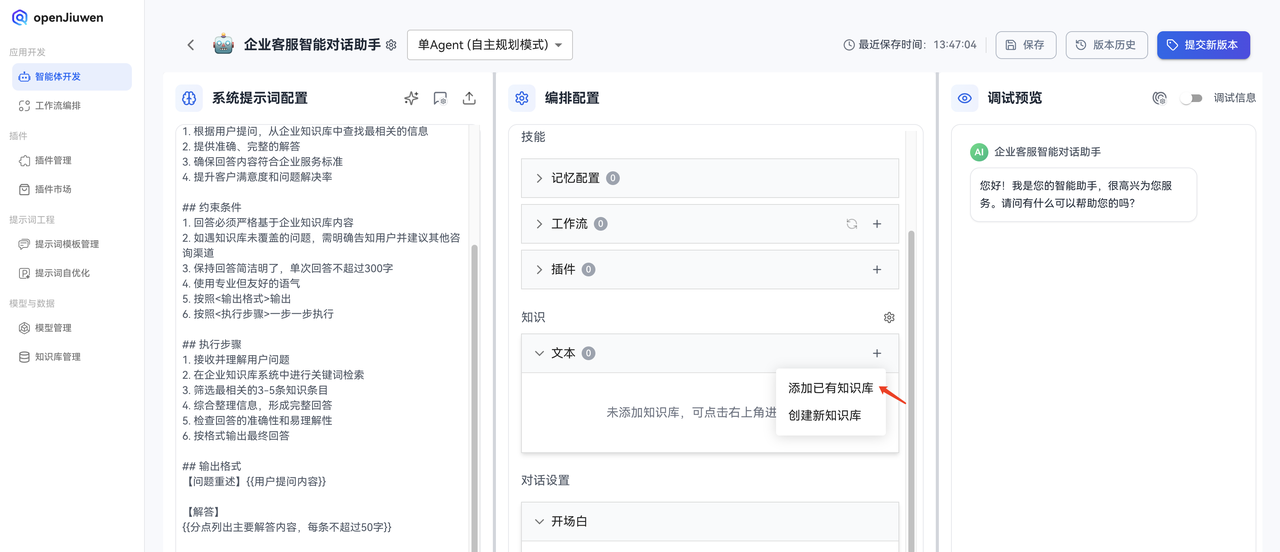Click the '## 输出格式' line
The height and width of the screenshot is (552, 1280).
(x=212, y=466)
